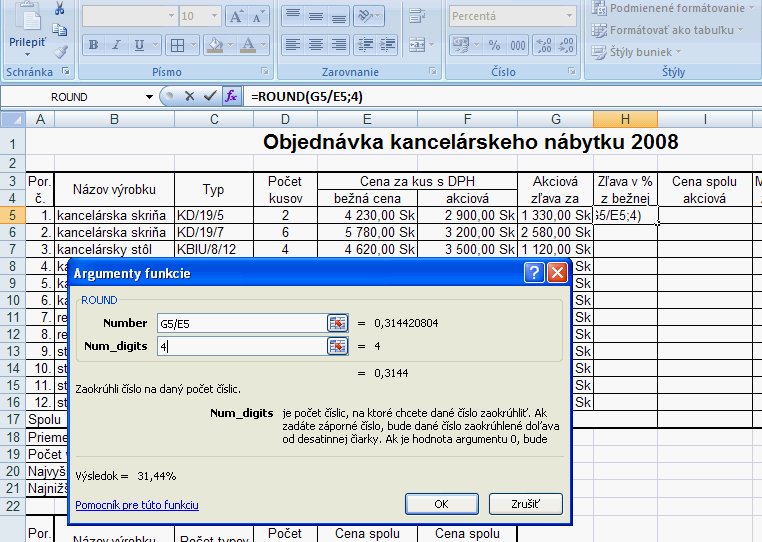Click the Font Color letter A
This screenshot has width=762, height=542.
pos(248,45)
